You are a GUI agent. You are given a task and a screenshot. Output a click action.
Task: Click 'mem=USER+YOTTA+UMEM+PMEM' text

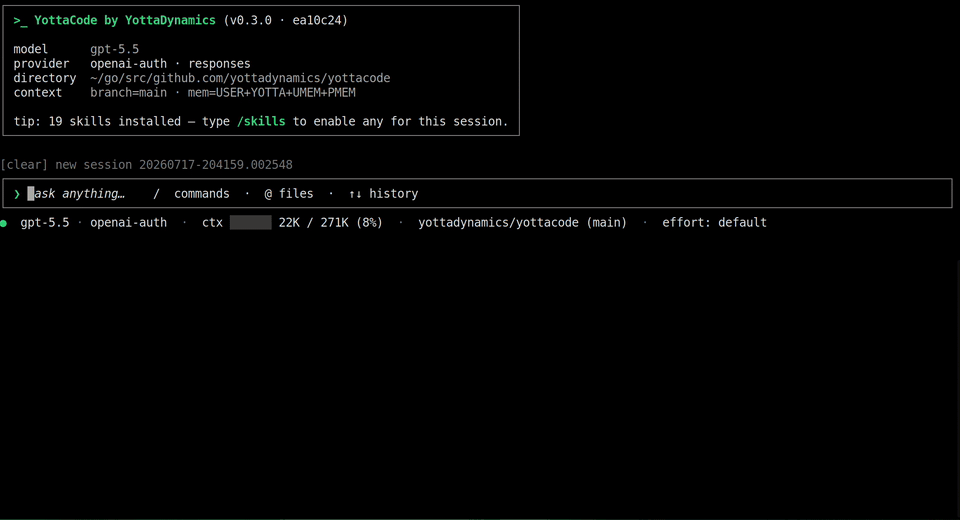pyautogui.click(x=271, y=92)
